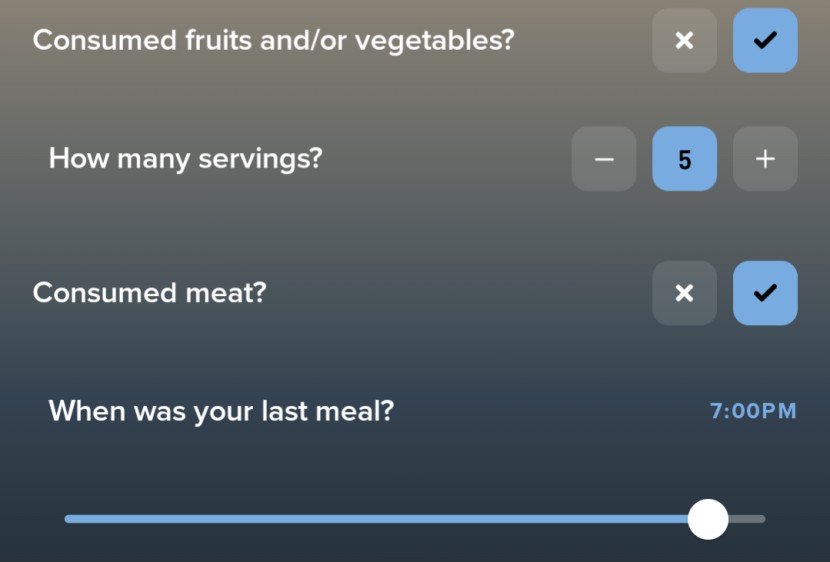Click the white last meal slider handle
830x562 pixels.
[x=708, y=519]
